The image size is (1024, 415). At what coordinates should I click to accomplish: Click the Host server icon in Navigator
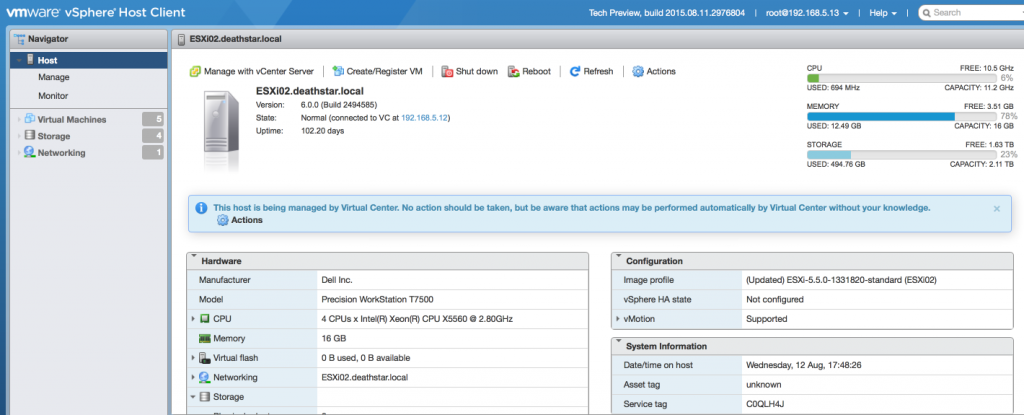[30, 59]
